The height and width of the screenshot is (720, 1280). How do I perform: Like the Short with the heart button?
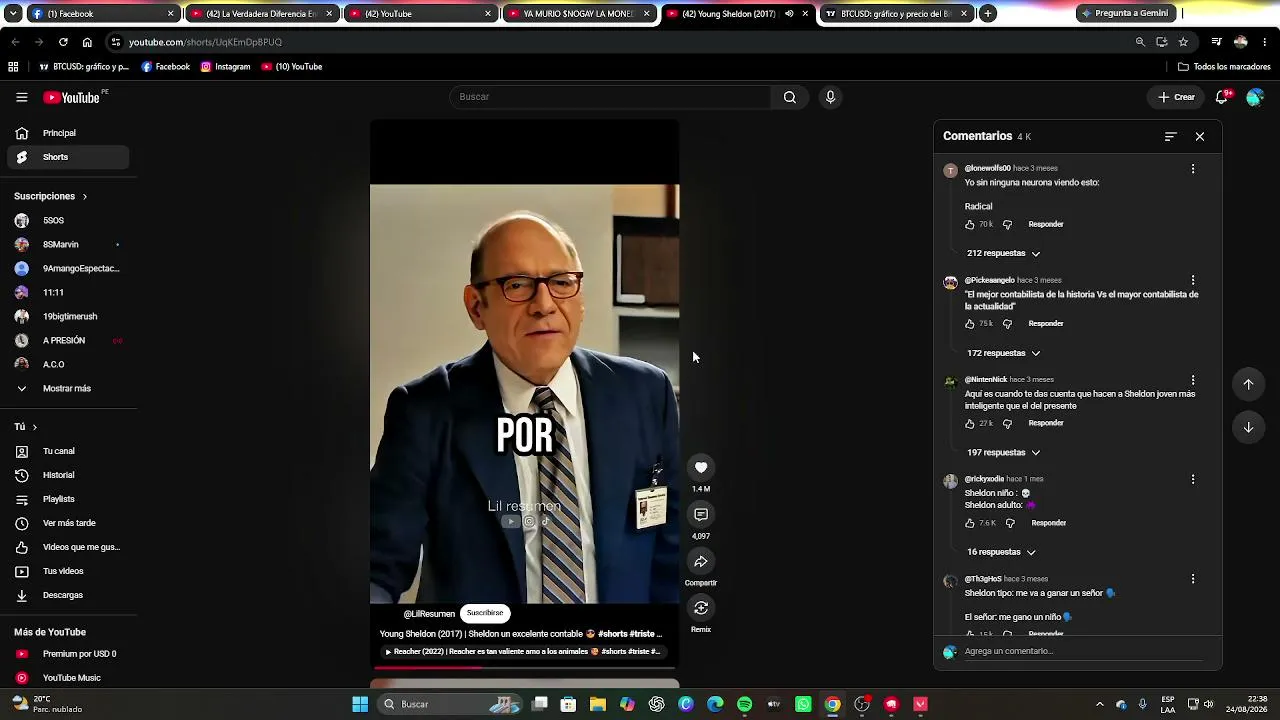[x=701, y=467]
